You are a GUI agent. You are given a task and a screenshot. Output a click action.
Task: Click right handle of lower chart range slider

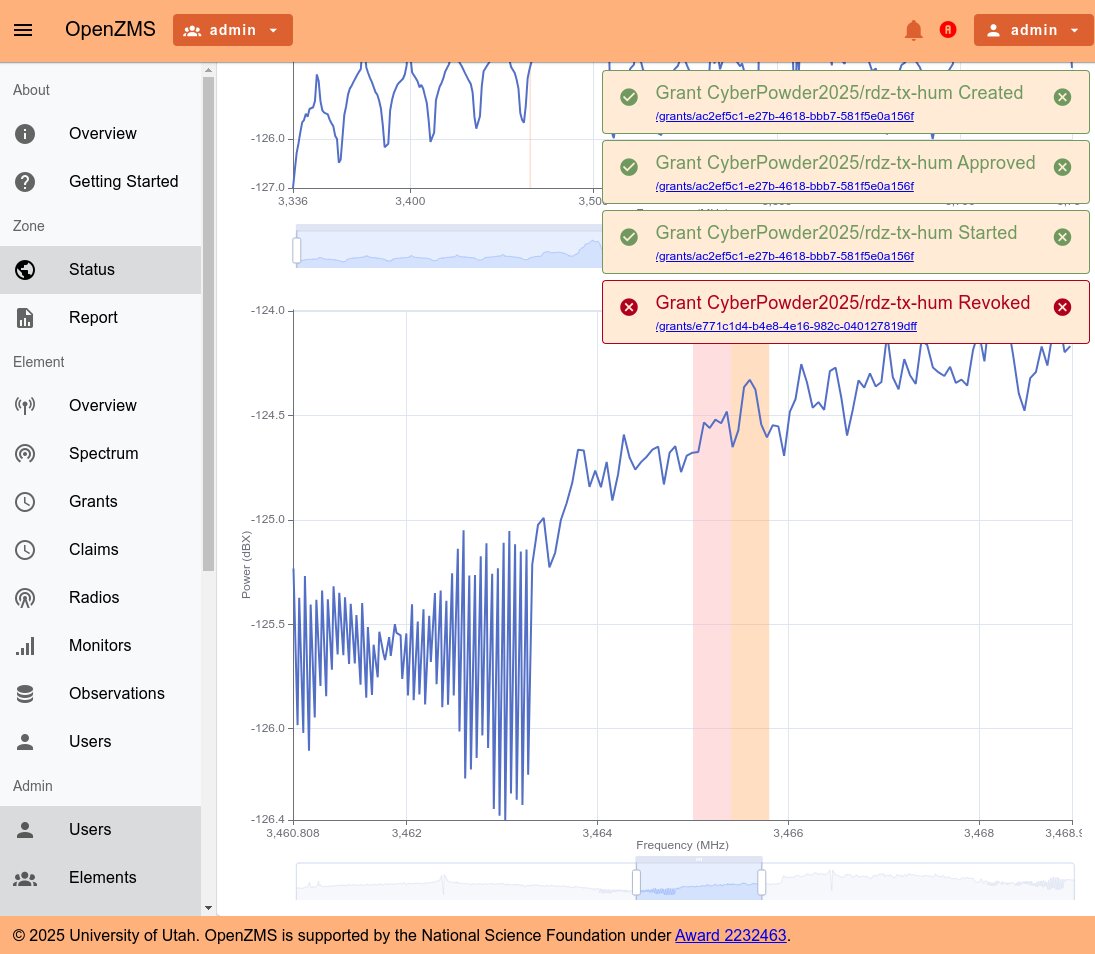(761, 882)
